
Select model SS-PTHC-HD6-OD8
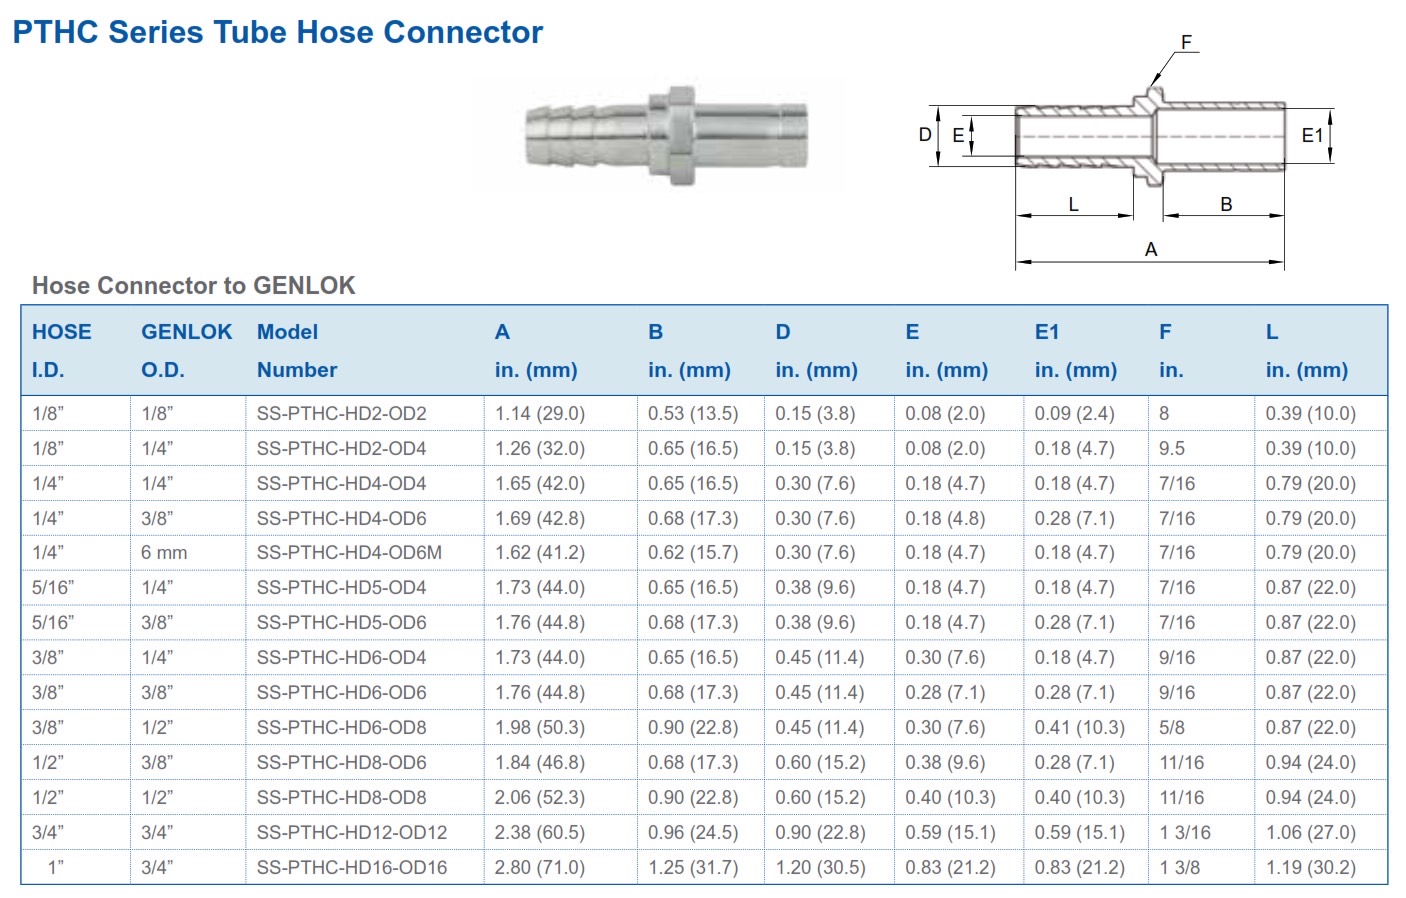(x=341, y=728)
